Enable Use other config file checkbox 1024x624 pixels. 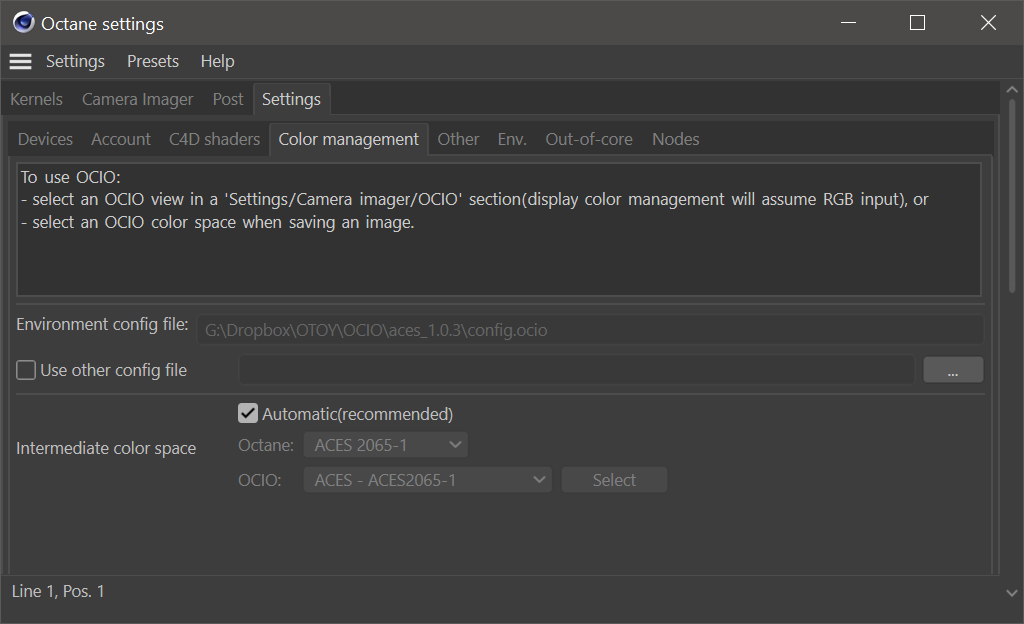pos(26,371)
